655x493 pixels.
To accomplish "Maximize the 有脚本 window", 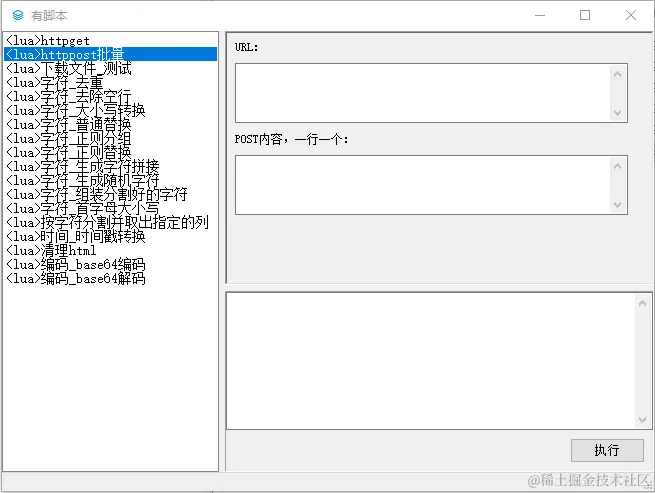I will pos(585,15).
